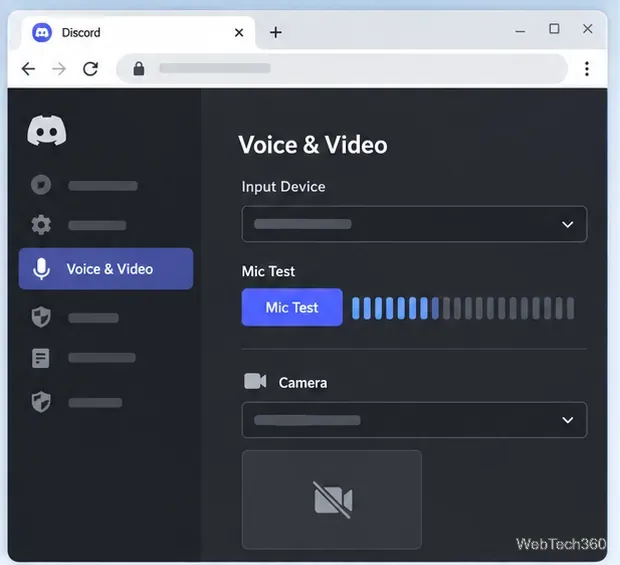Click the disabled camera preview box
The width and height of the screenshot is (620, 565).
[x=332, y=500]
